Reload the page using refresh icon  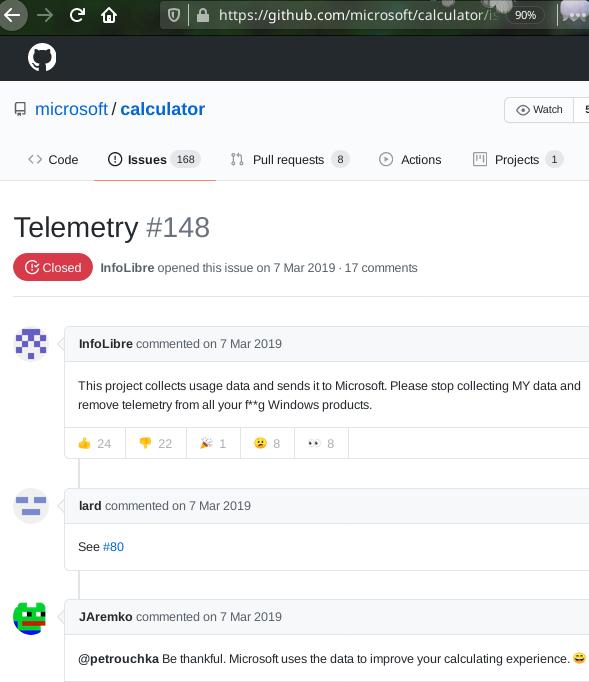tap(77, 15)
